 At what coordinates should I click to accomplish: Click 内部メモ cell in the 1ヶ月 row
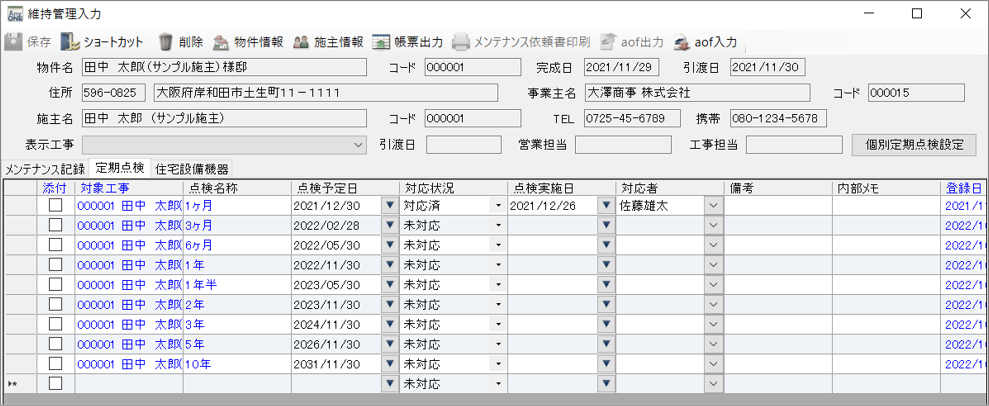[x=886, y=205]
